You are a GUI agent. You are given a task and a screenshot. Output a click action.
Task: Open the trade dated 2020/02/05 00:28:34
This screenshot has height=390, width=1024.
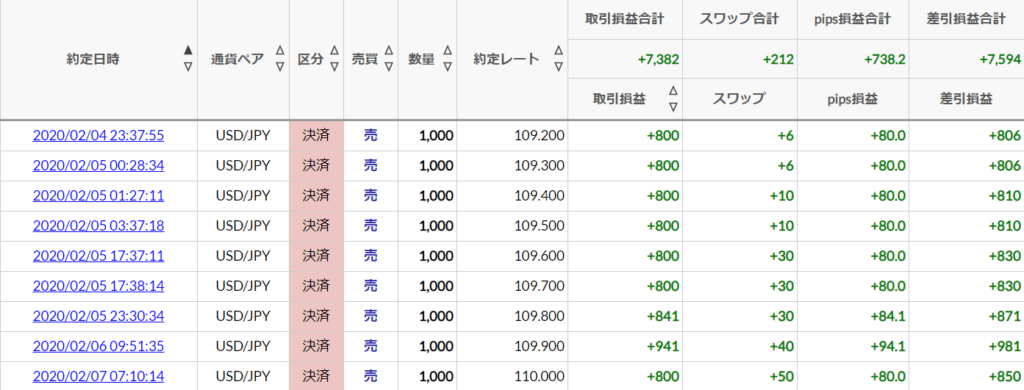[98, 166]
